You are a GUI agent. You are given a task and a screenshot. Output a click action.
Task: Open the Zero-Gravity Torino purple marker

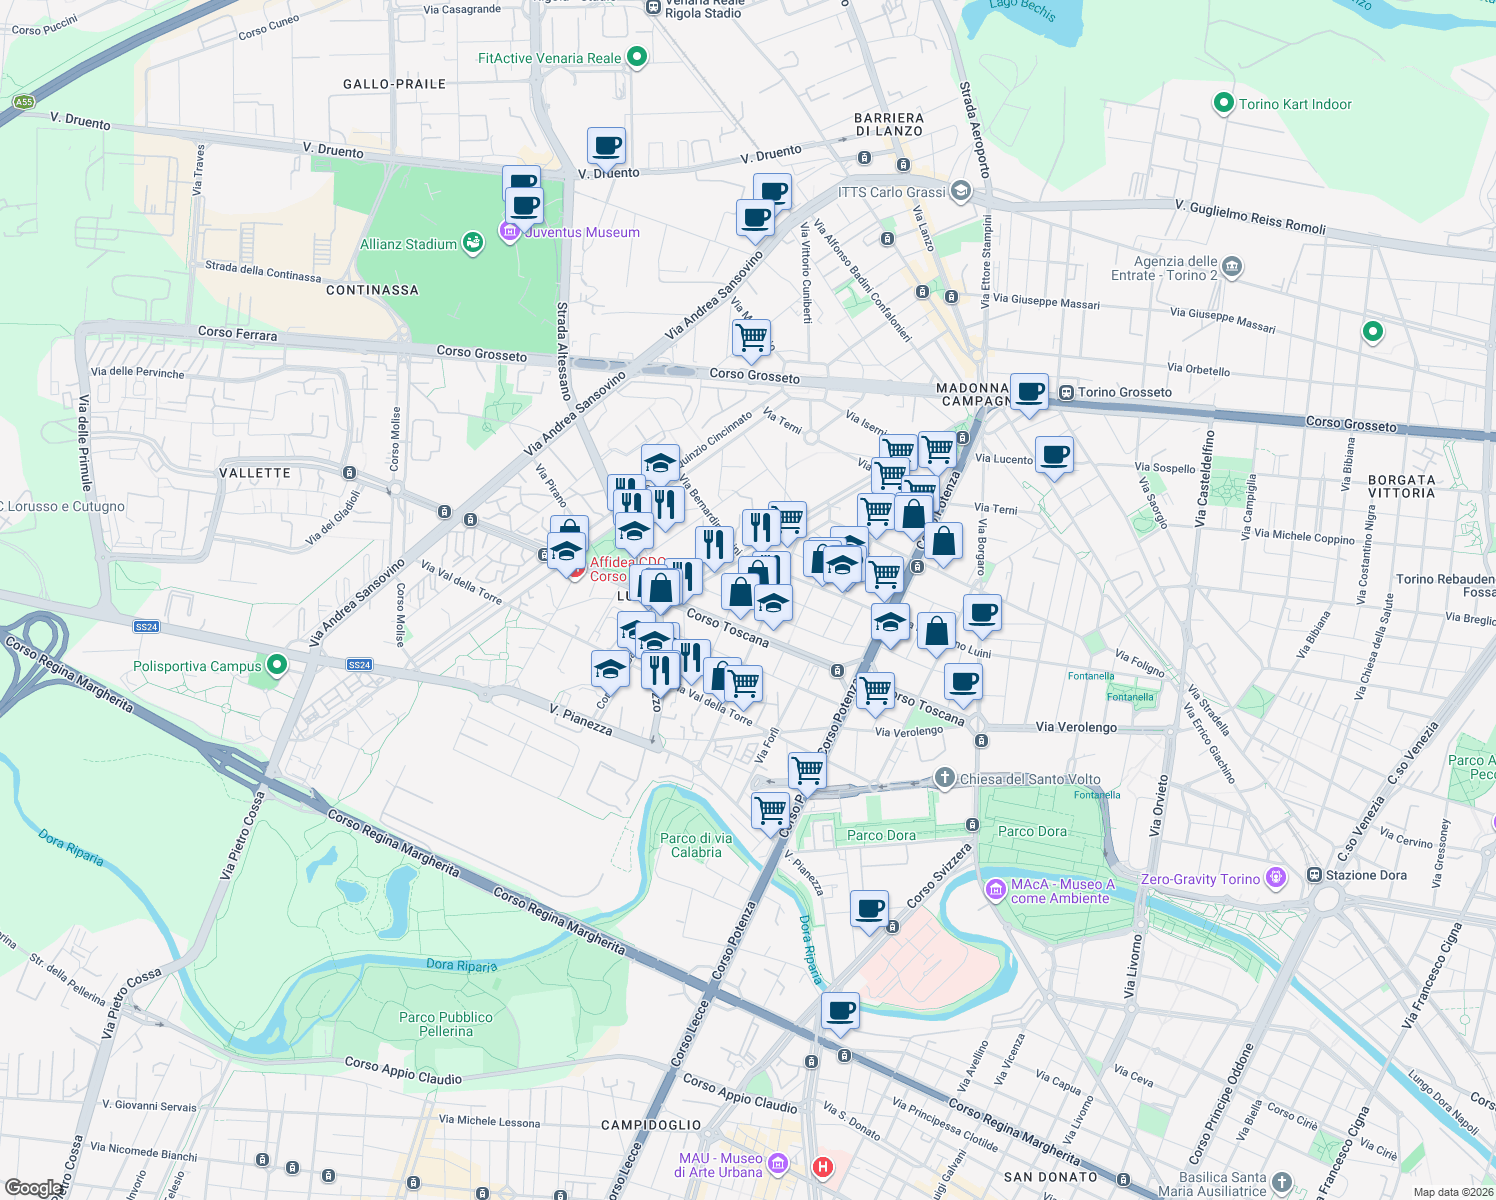[1275, 877]
